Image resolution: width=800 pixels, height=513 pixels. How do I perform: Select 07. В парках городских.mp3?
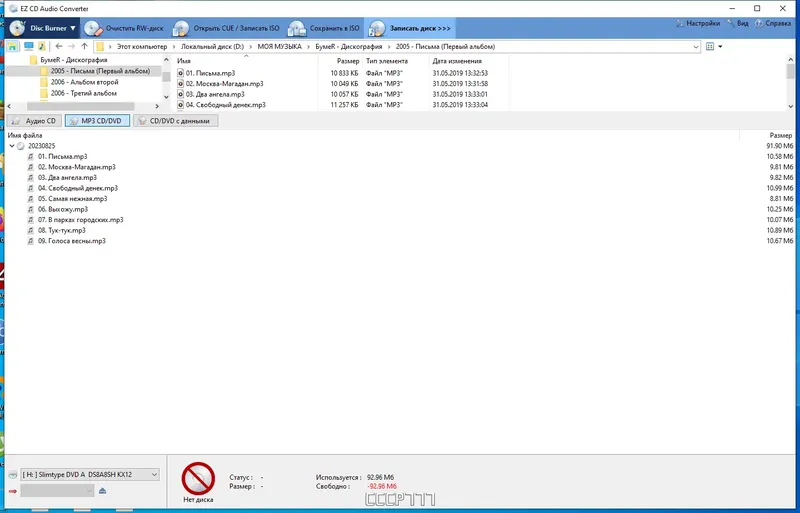tap(81, 220)
